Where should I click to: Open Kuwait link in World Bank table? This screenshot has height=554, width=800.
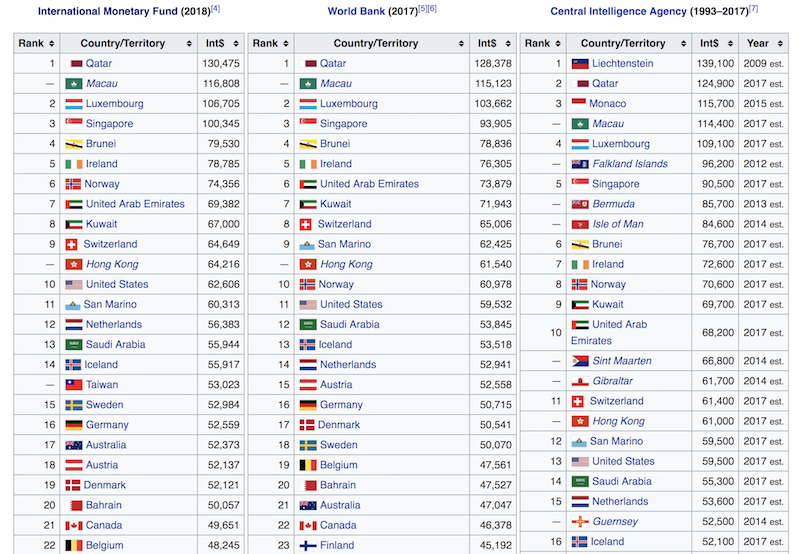tap(336, 204)
